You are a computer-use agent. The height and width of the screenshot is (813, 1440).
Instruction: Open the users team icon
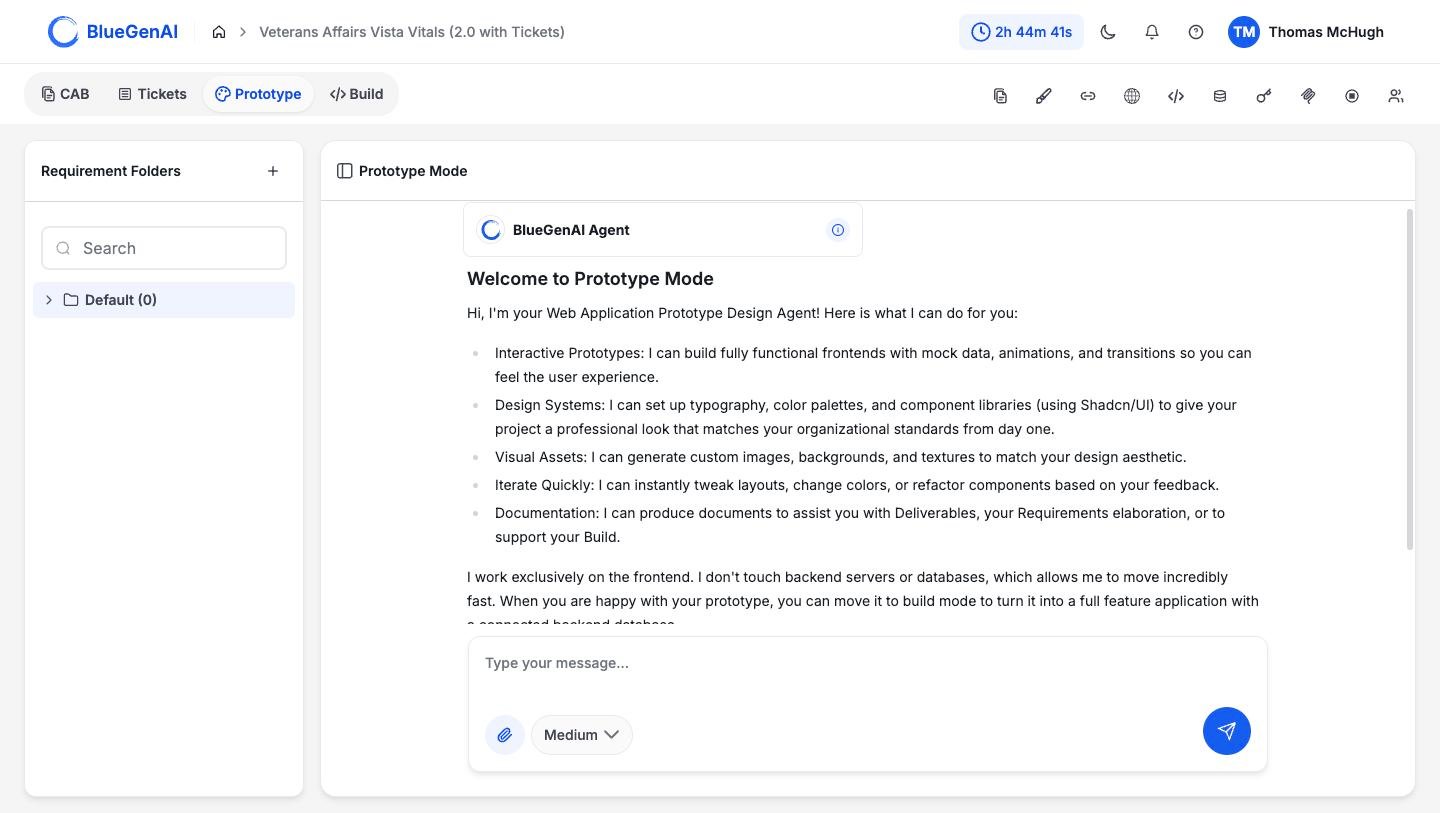tap(1396, 96)
